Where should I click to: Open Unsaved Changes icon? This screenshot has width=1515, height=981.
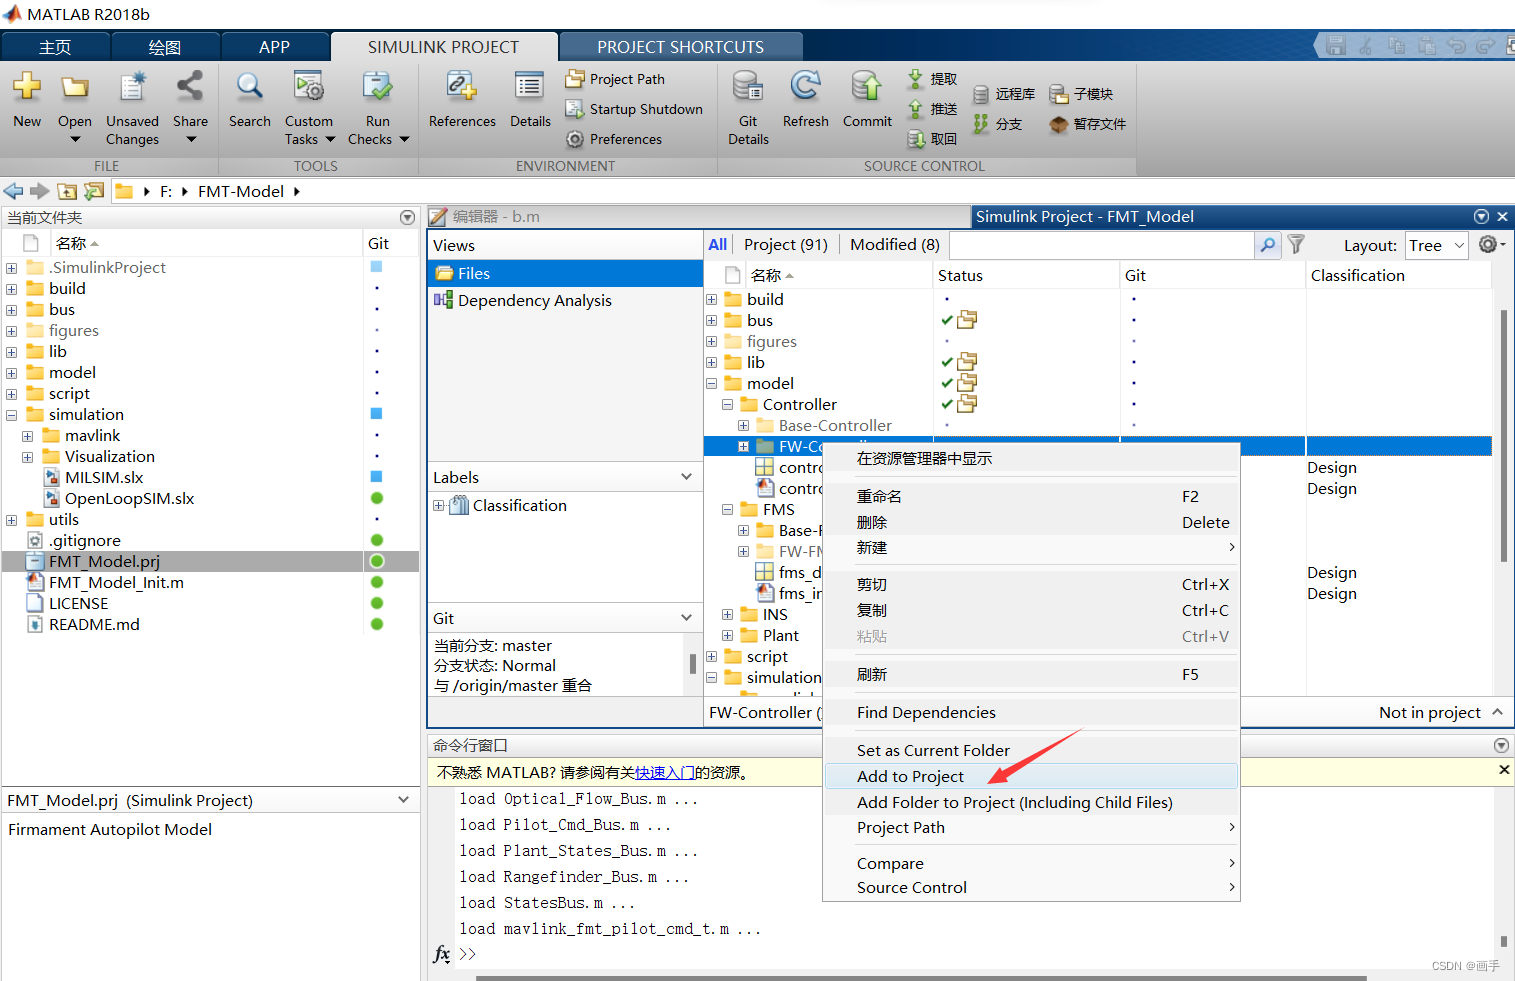click(x=132, y=87)
